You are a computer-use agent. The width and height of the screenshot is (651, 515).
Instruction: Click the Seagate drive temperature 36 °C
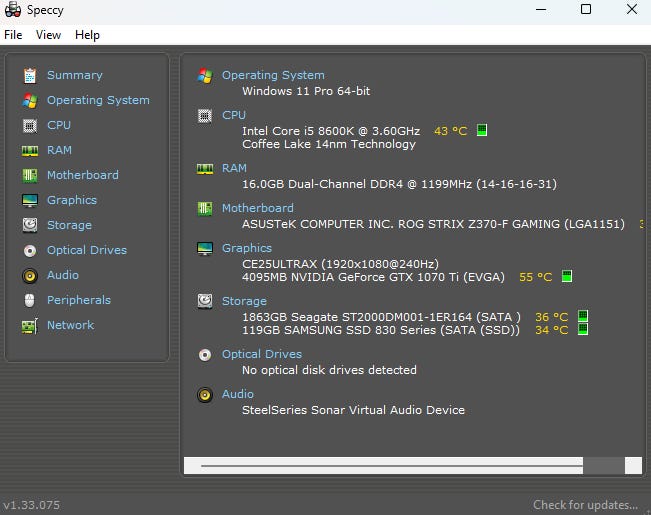click(x=551, y=317)
